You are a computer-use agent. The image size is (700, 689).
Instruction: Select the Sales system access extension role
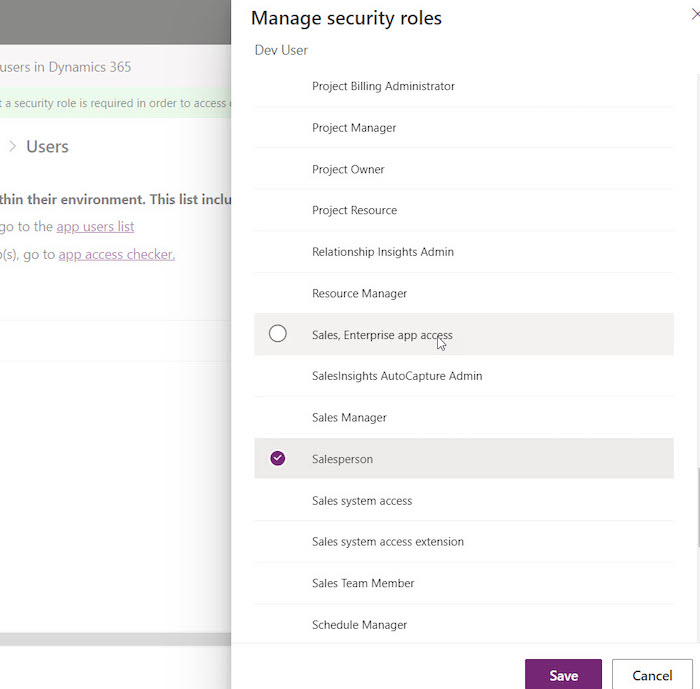click(464, 542)
